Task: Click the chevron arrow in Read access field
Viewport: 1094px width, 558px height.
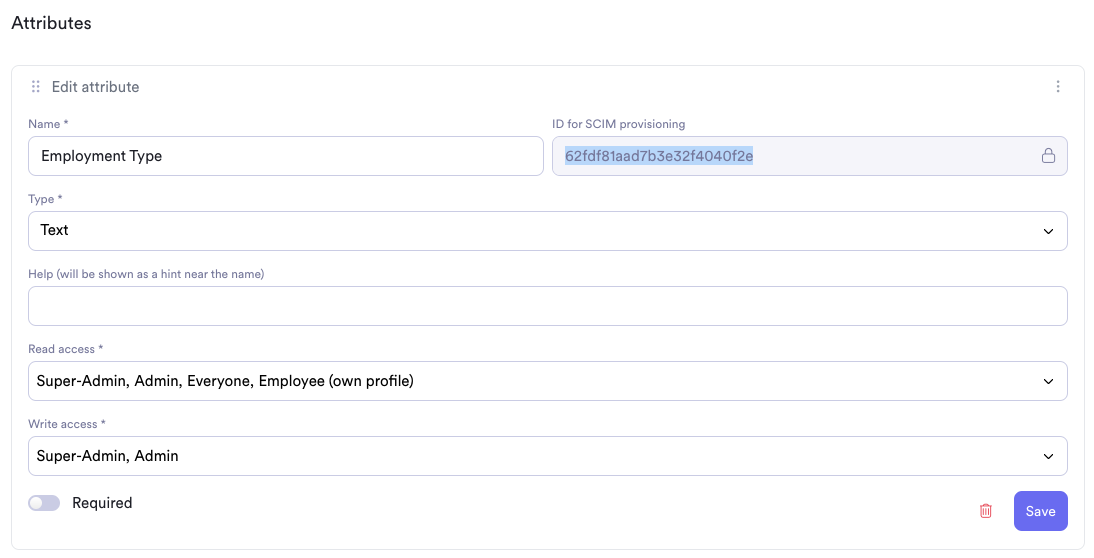Action: click(1048, 382)
